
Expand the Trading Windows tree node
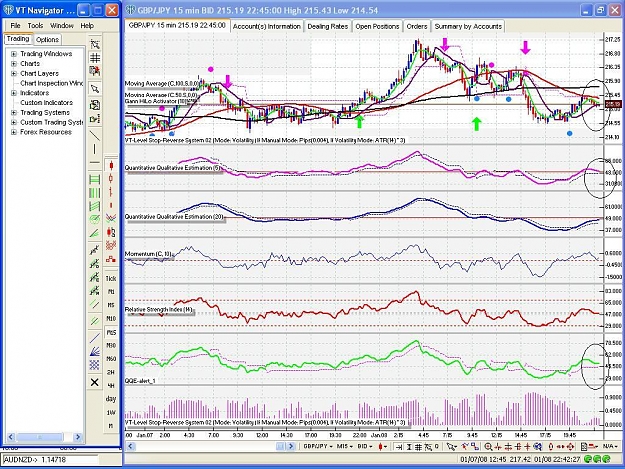point(14,54)
